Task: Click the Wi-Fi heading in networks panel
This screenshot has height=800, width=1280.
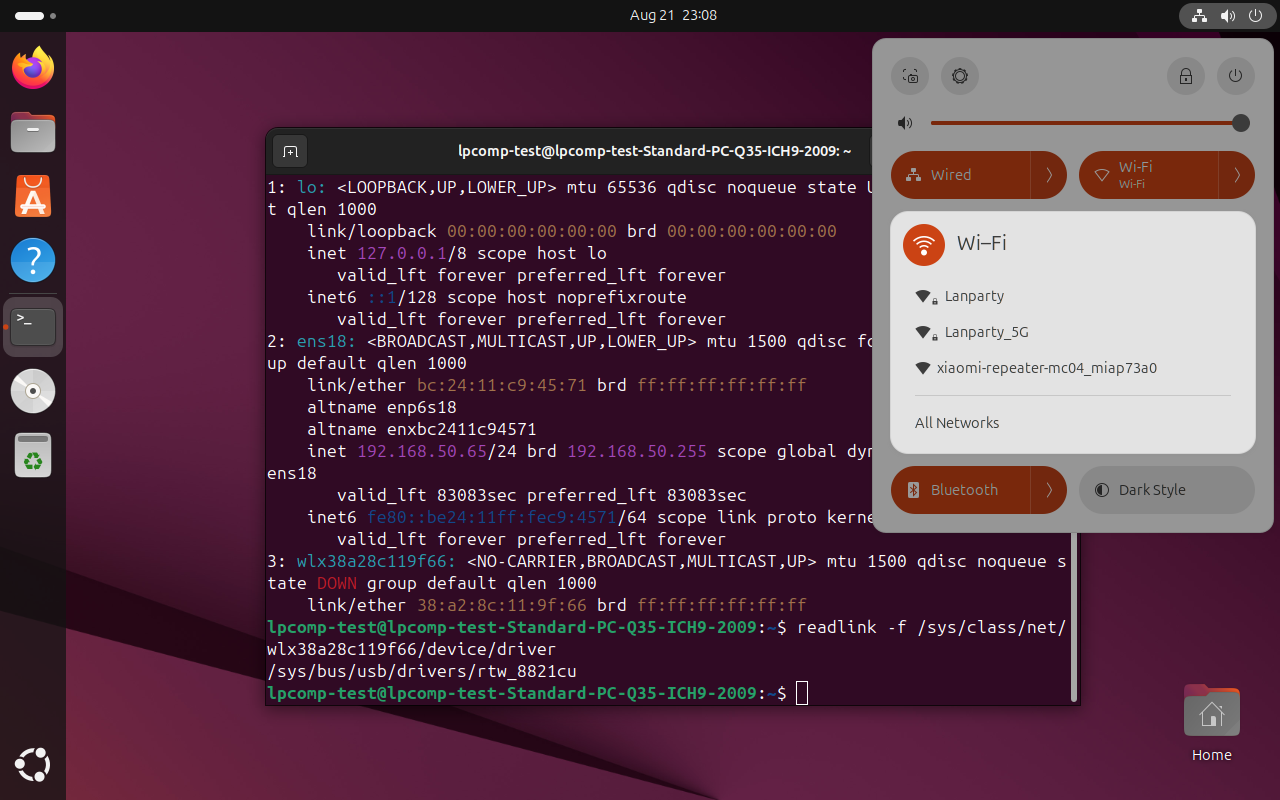Action: [981, 243]
